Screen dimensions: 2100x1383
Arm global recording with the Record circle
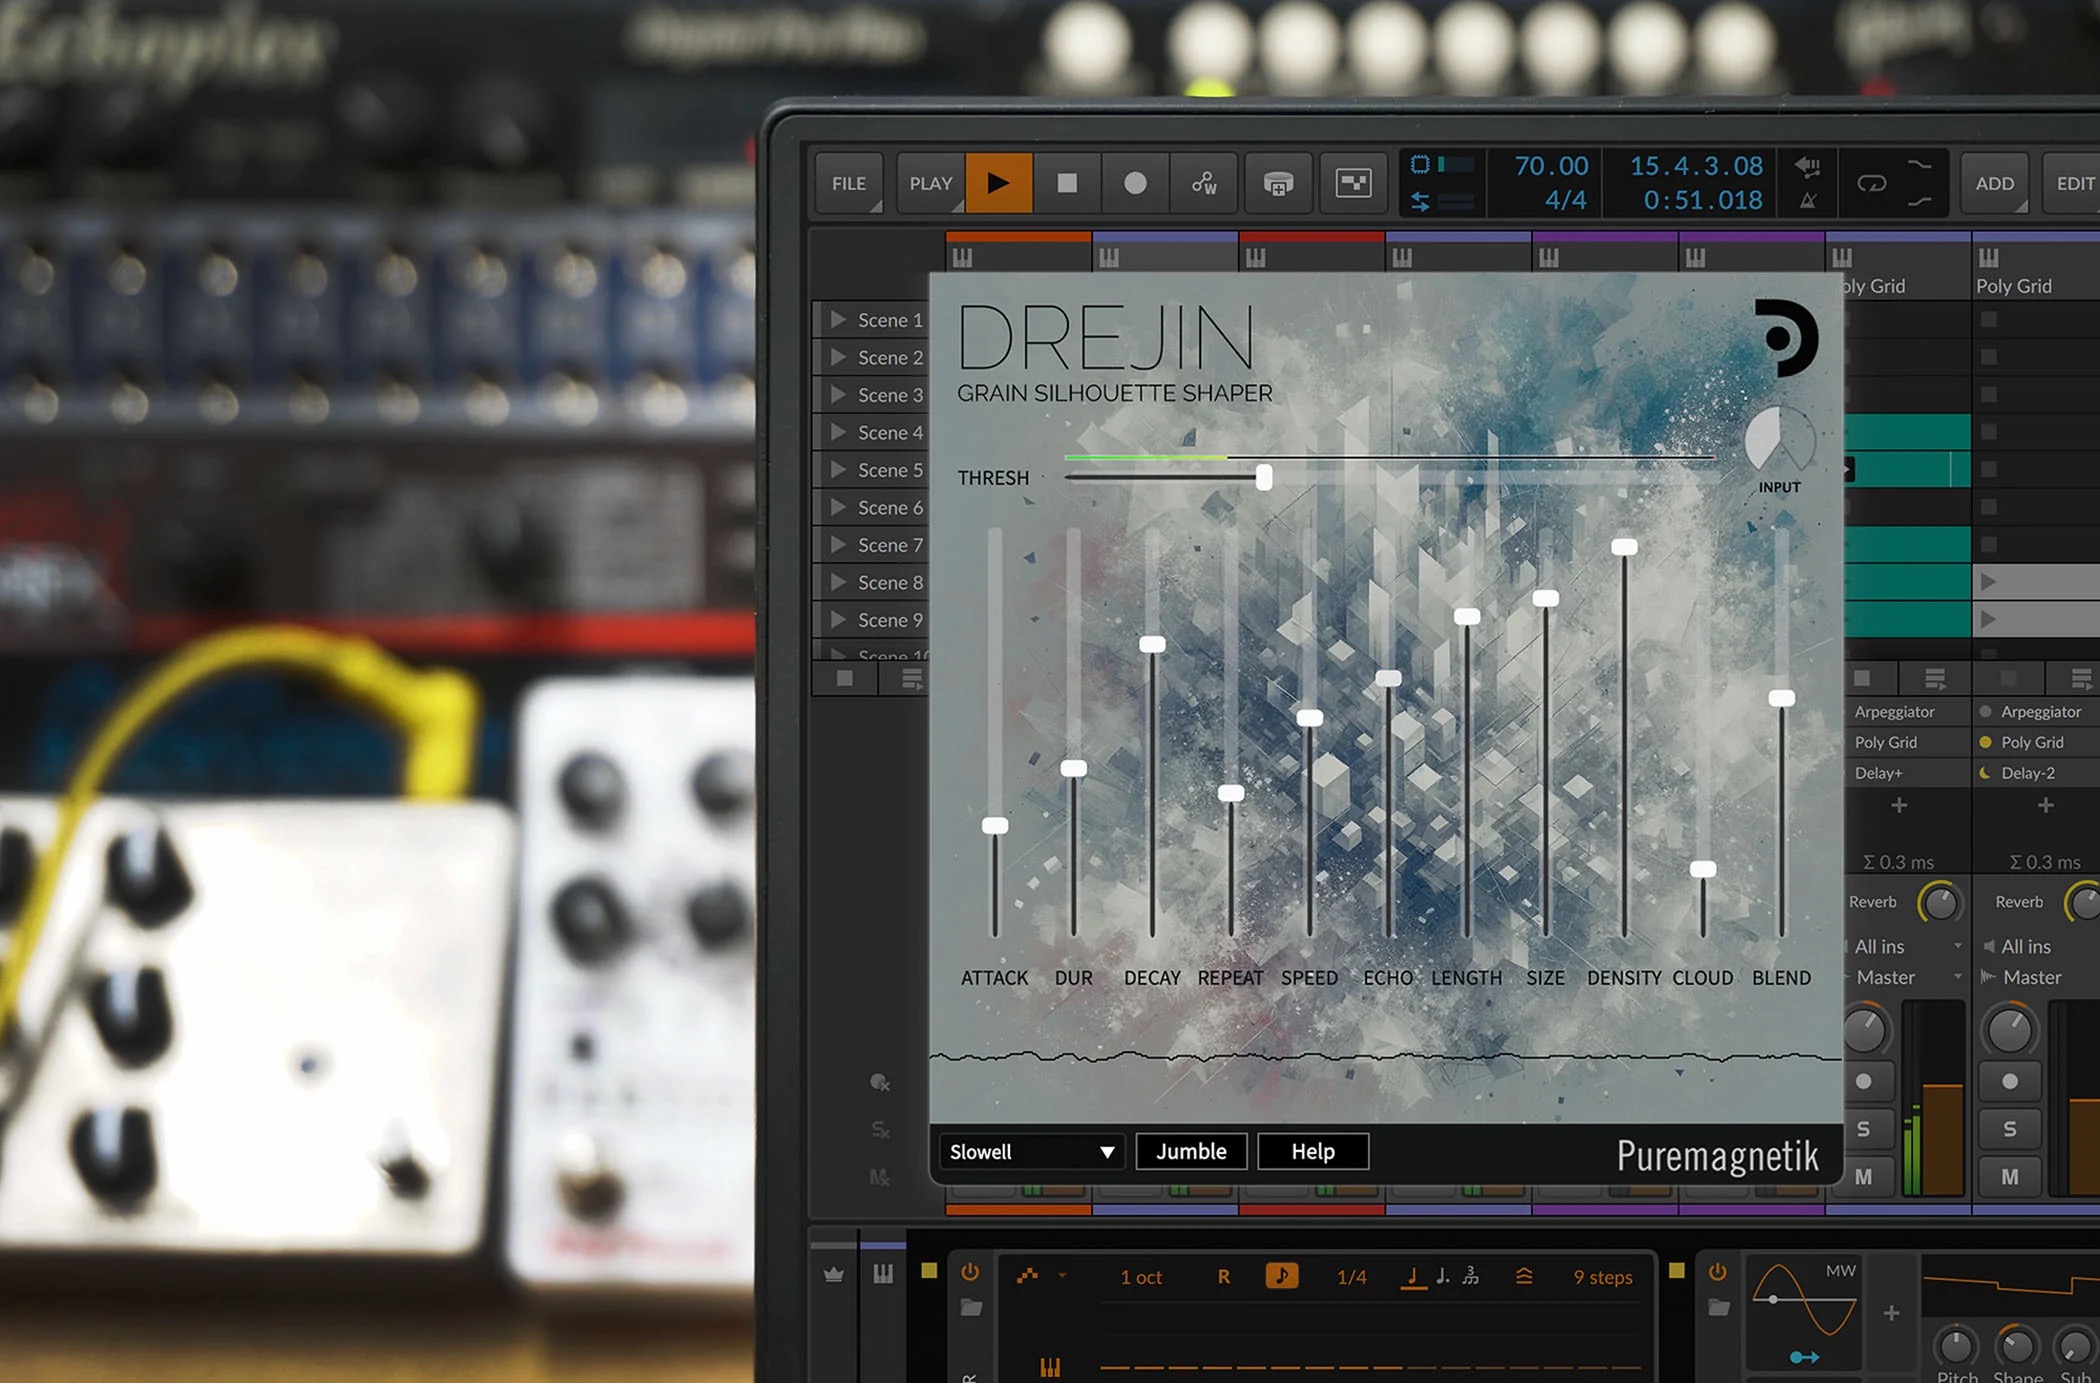point(1135,183)
